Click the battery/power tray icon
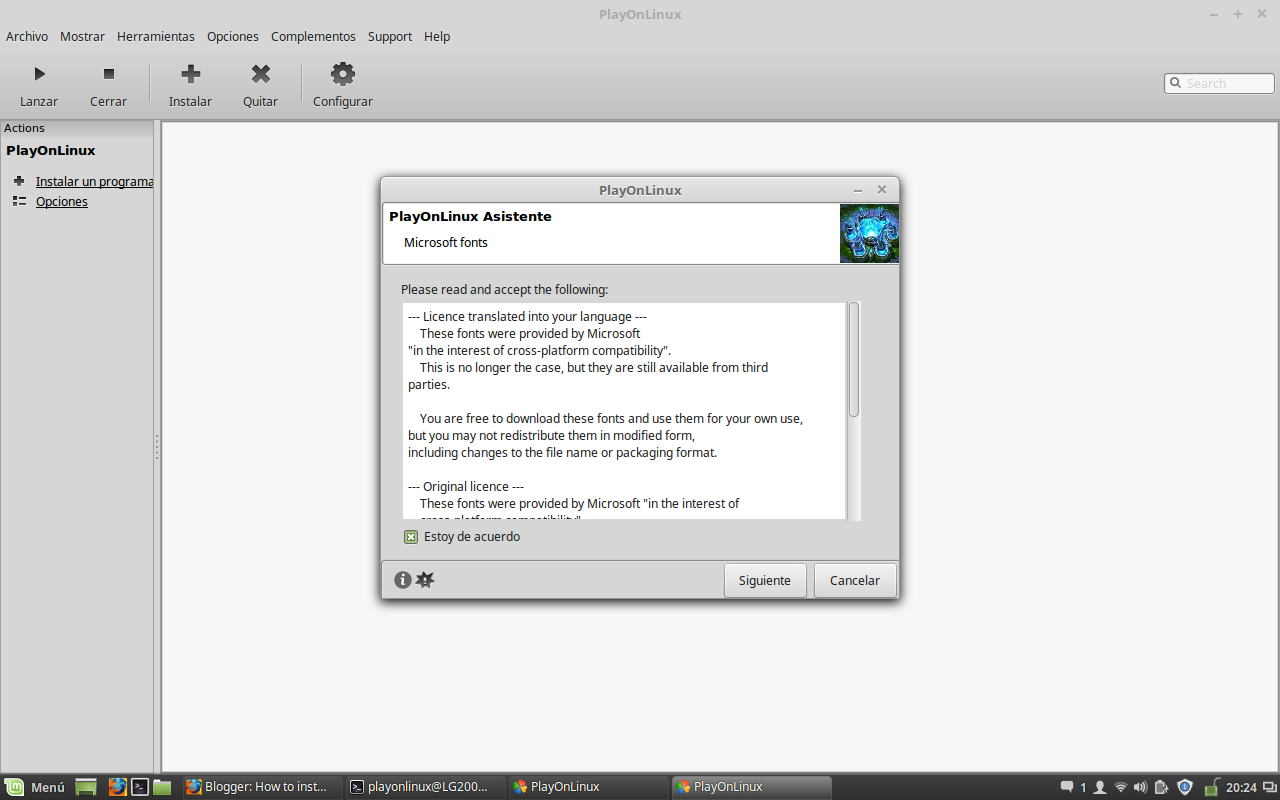The width and height of the screenshot is (1280, 800). pos(1161,787)
